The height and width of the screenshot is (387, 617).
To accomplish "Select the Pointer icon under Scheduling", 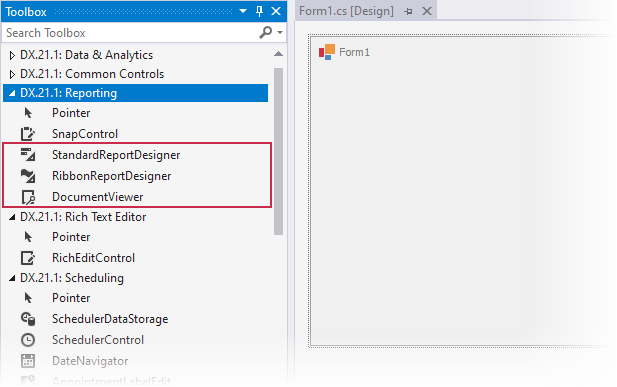I will click(28, 298).
